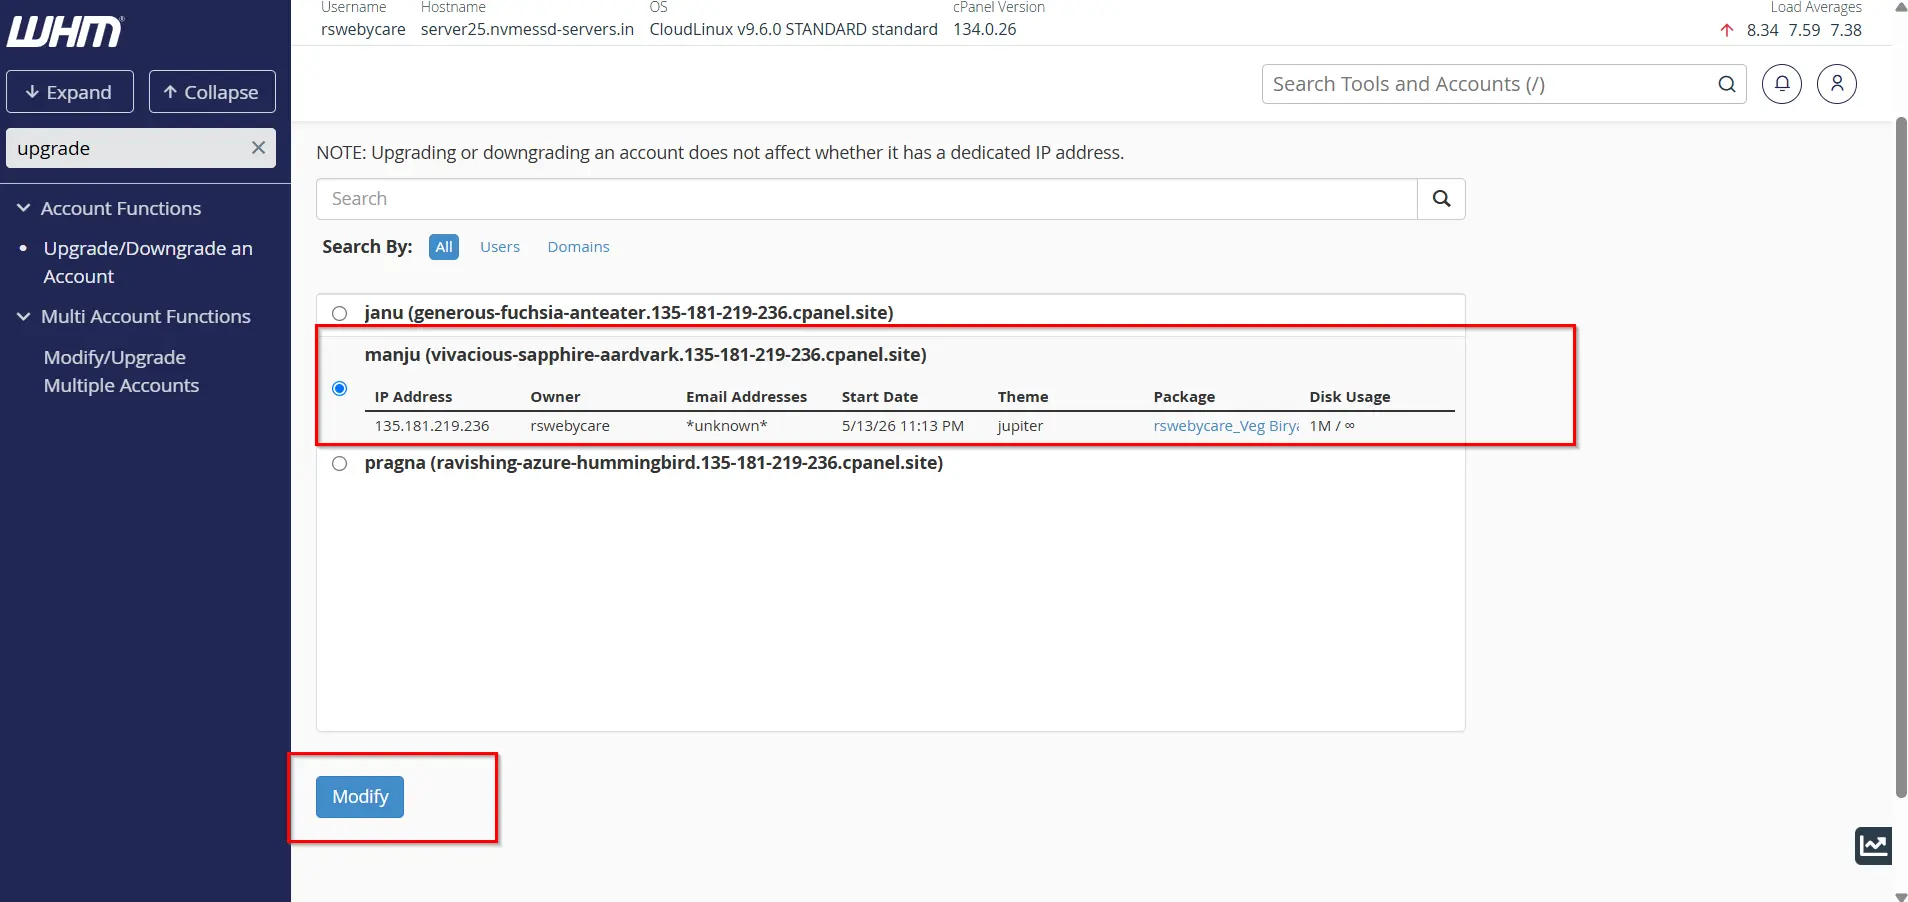The width and height of the screenshot is (1908, 902).
Task: Open the notifications bell icon
Action: pyautogui.click(x=1782, y=84)
